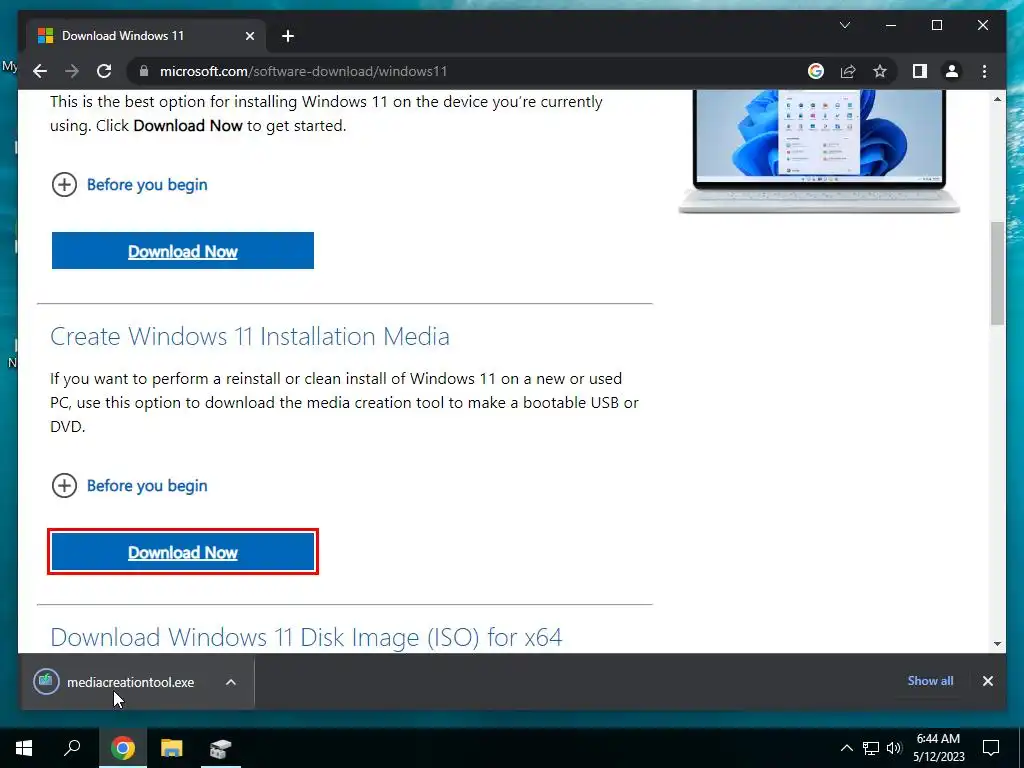Open File Explorer from taskbar

pos(172,748)
